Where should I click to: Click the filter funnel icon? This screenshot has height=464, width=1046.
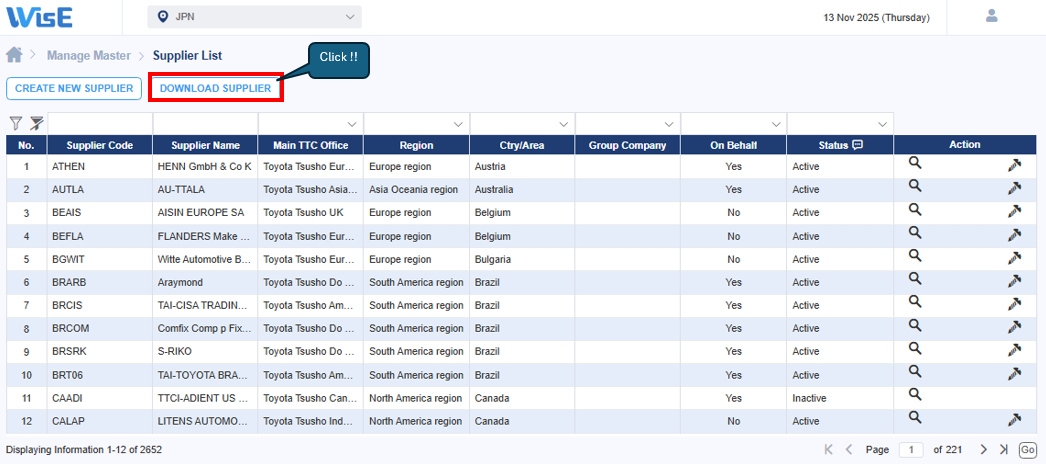(x=15, y=123)
